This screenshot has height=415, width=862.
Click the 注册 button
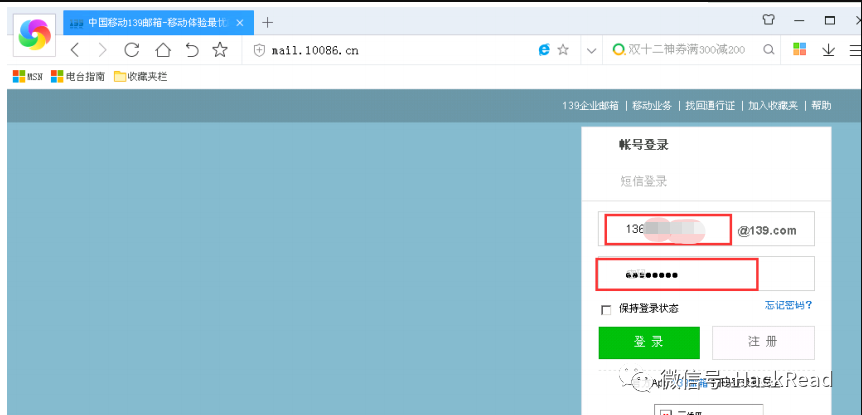click(764, 342)
